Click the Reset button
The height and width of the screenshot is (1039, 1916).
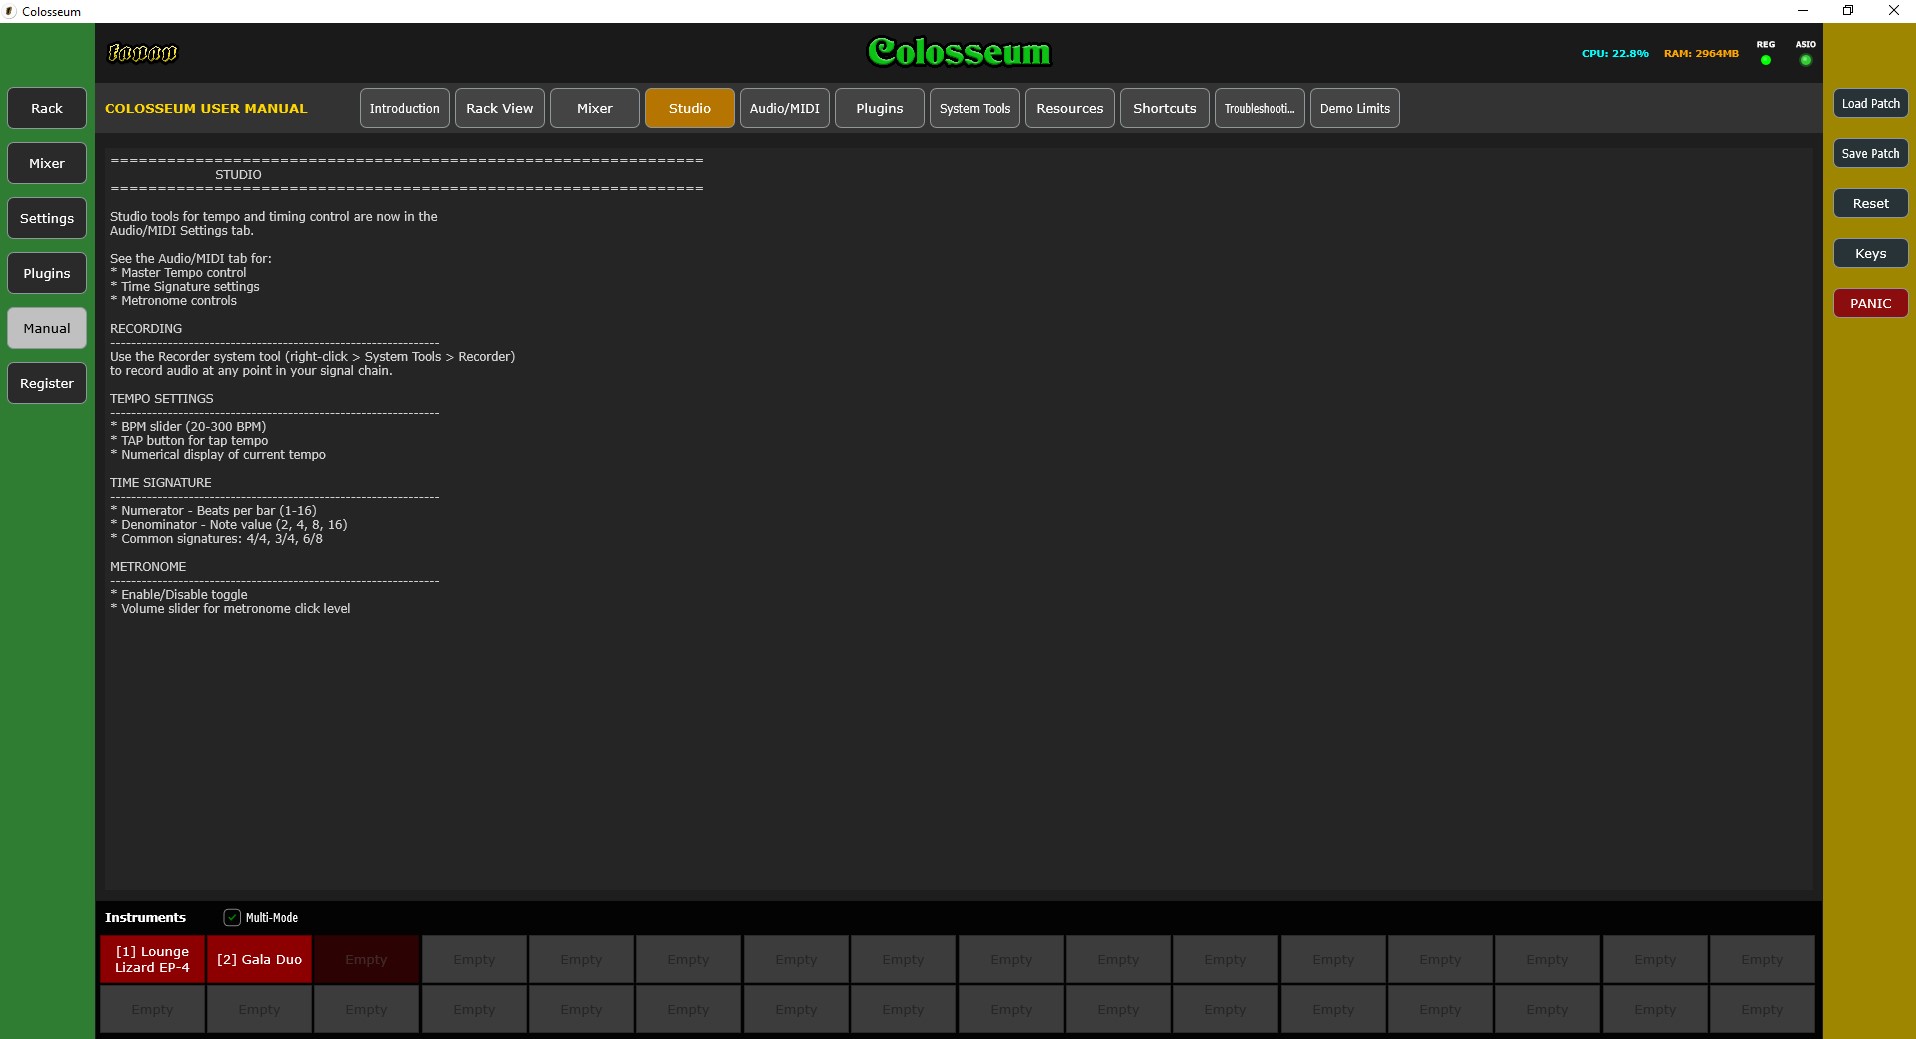pos(1870,203)
